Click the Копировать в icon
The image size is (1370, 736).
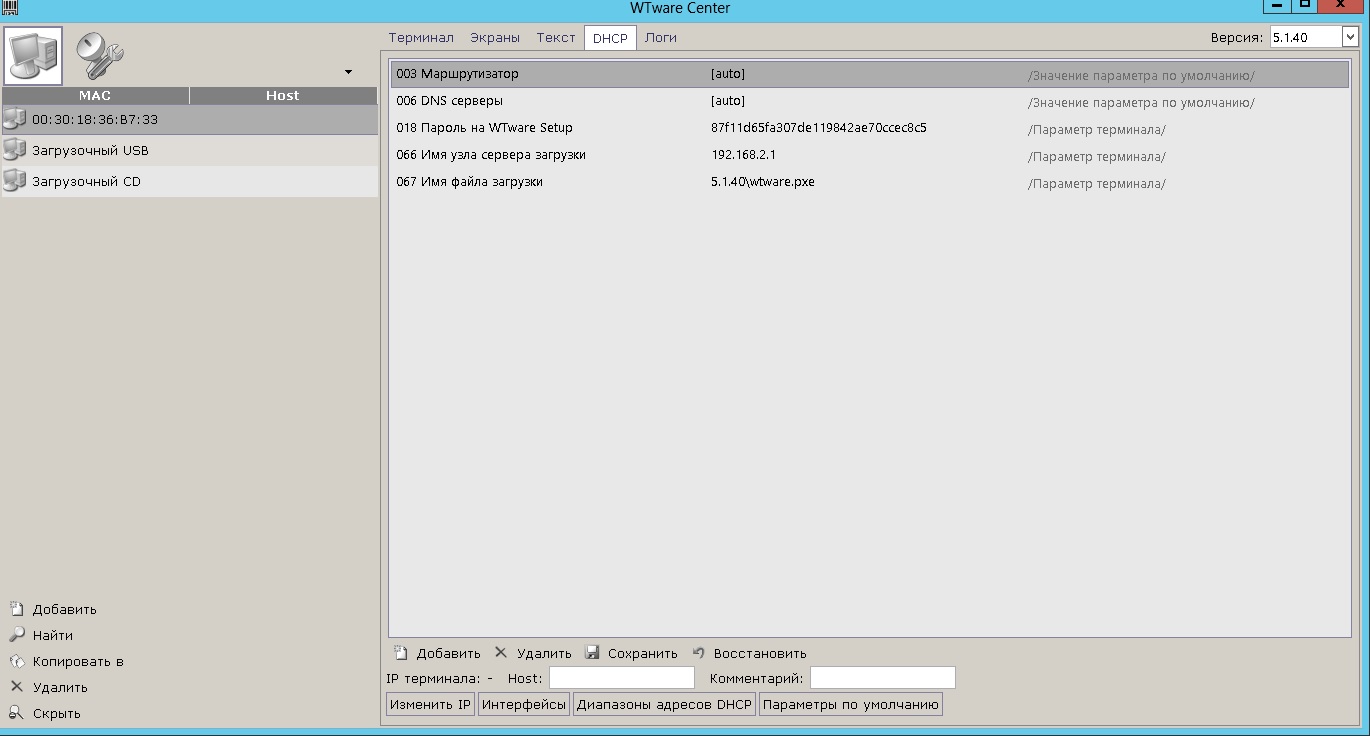[x=16, y=661]
